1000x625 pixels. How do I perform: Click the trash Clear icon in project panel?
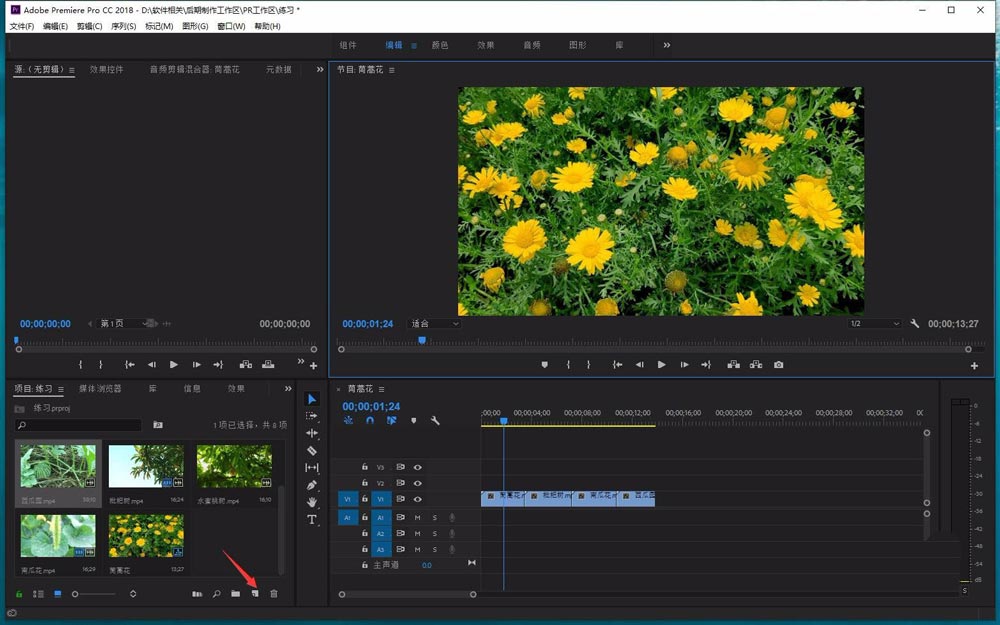tap(274, 594)
